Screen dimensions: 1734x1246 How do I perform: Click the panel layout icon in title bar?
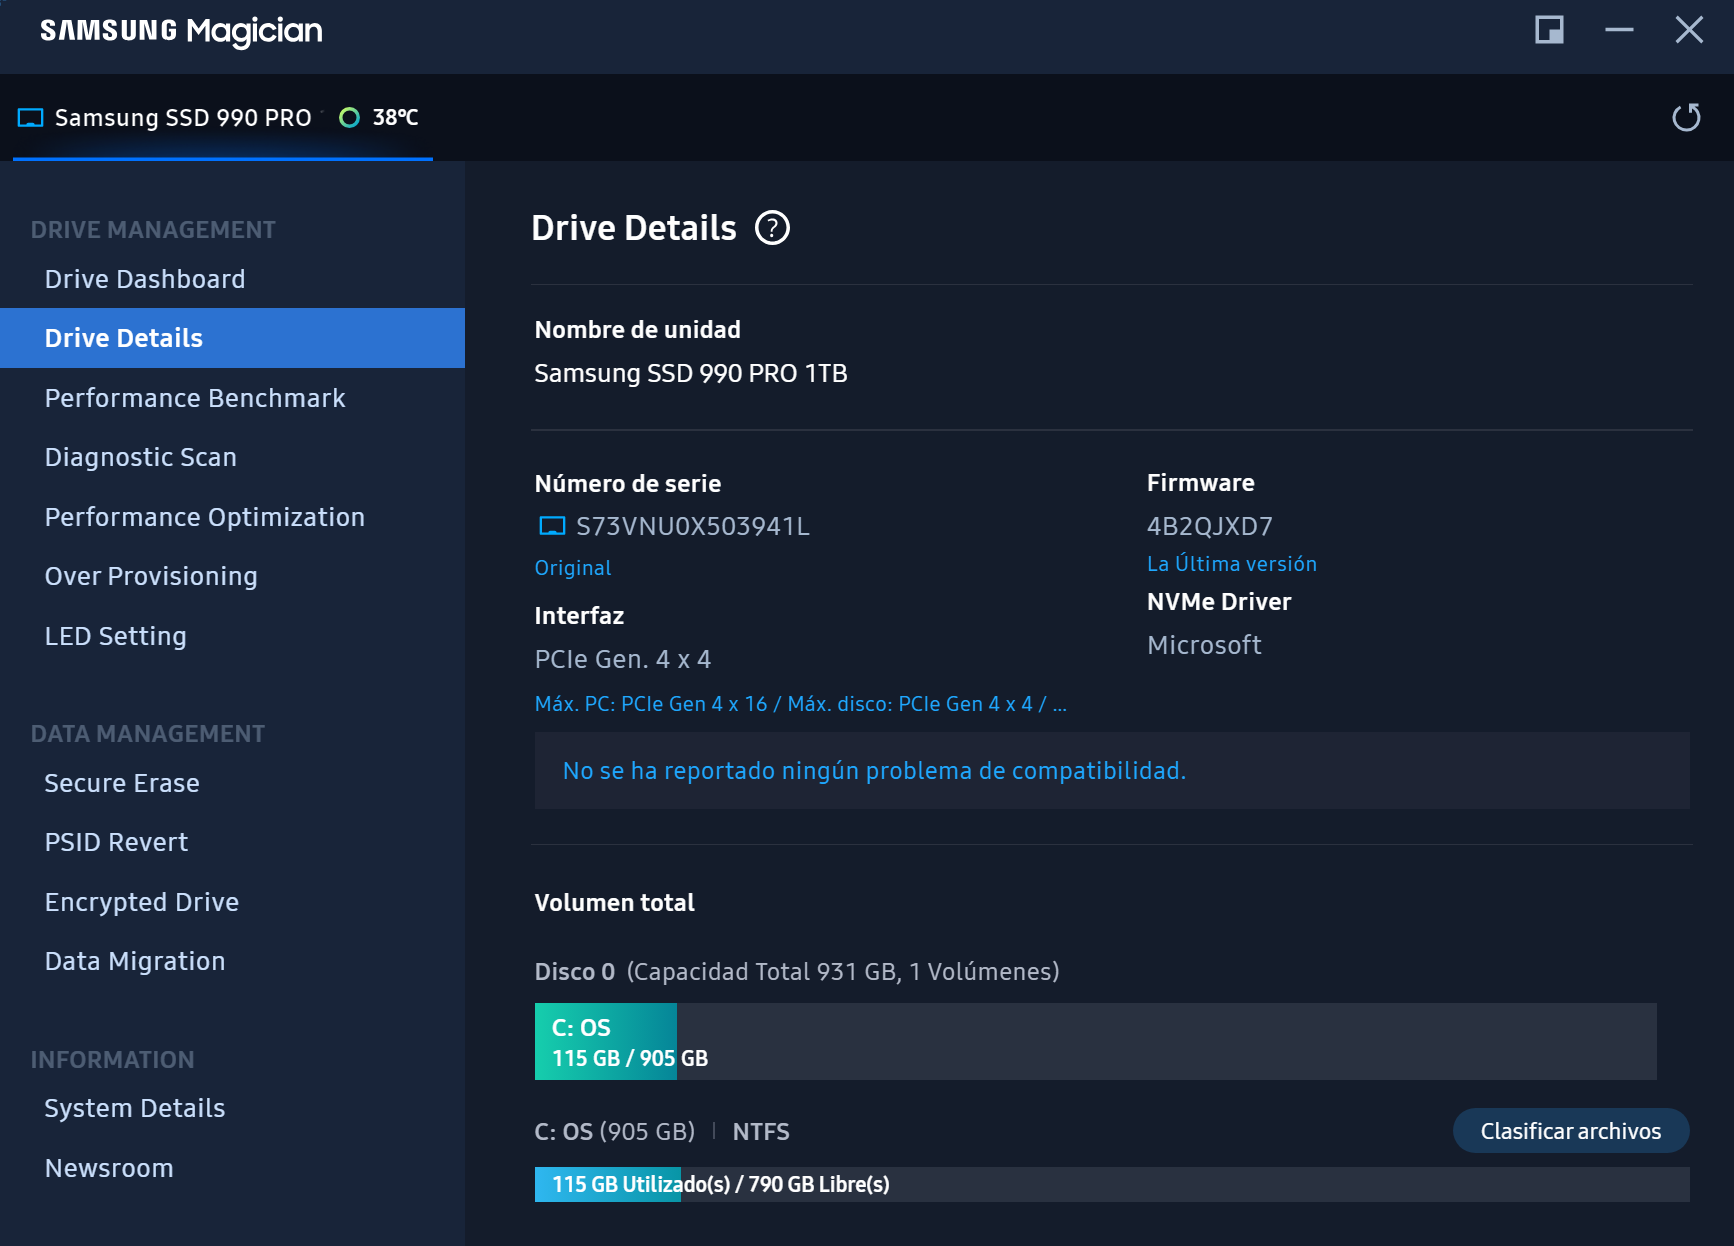tap(1549, 30)
